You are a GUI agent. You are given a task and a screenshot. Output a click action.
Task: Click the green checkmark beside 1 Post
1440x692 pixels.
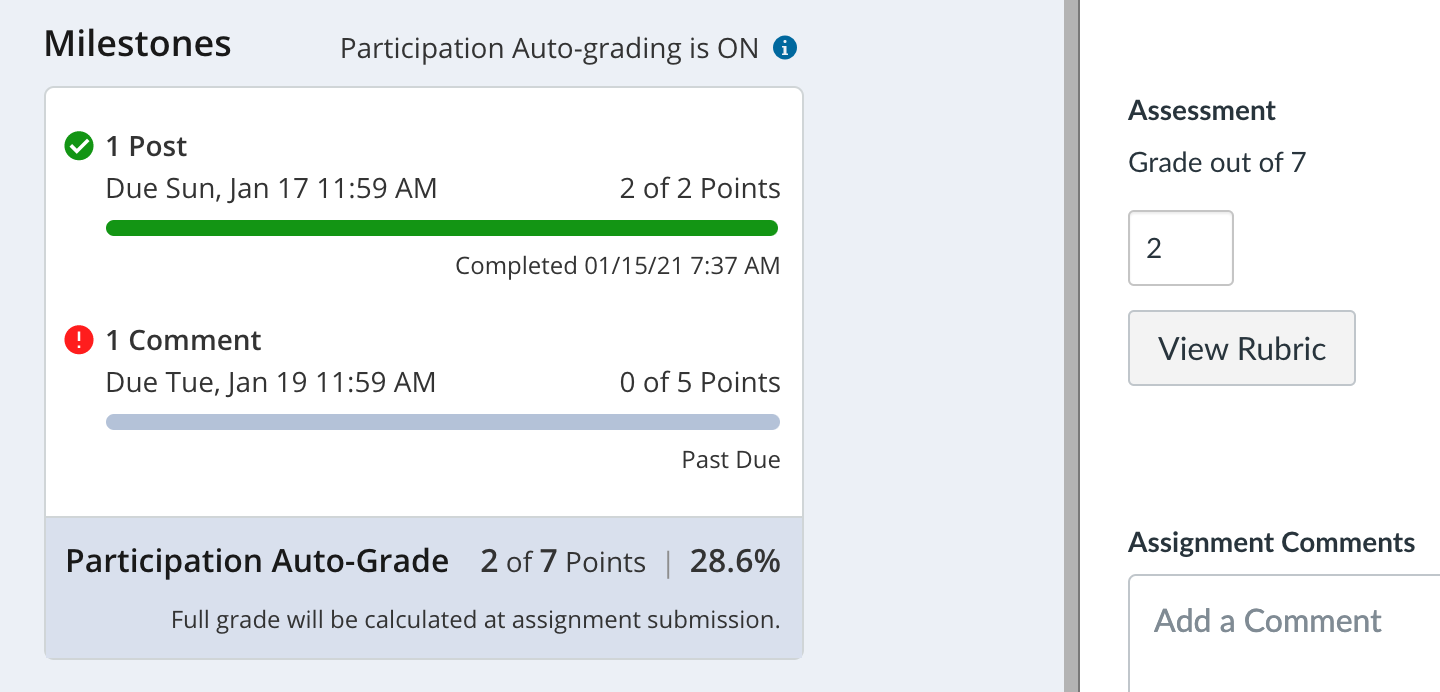click(x=78, y=145)
